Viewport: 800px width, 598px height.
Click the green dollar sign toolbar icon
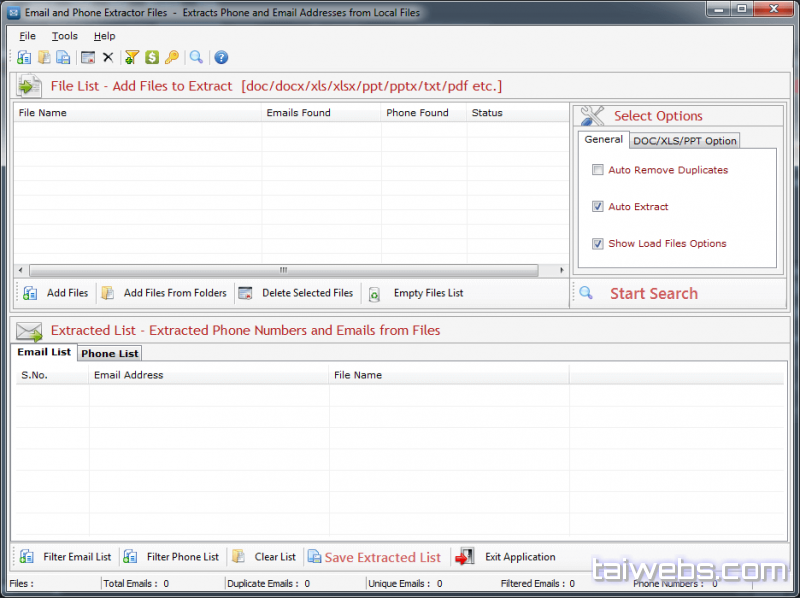click(152, 57)
